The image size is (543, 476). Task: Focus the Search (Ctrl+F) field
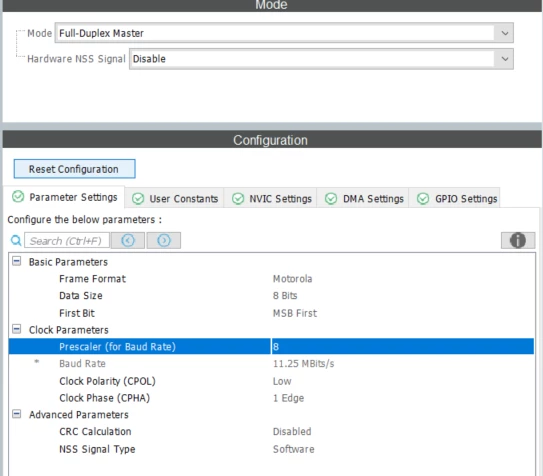click(67, 241)
